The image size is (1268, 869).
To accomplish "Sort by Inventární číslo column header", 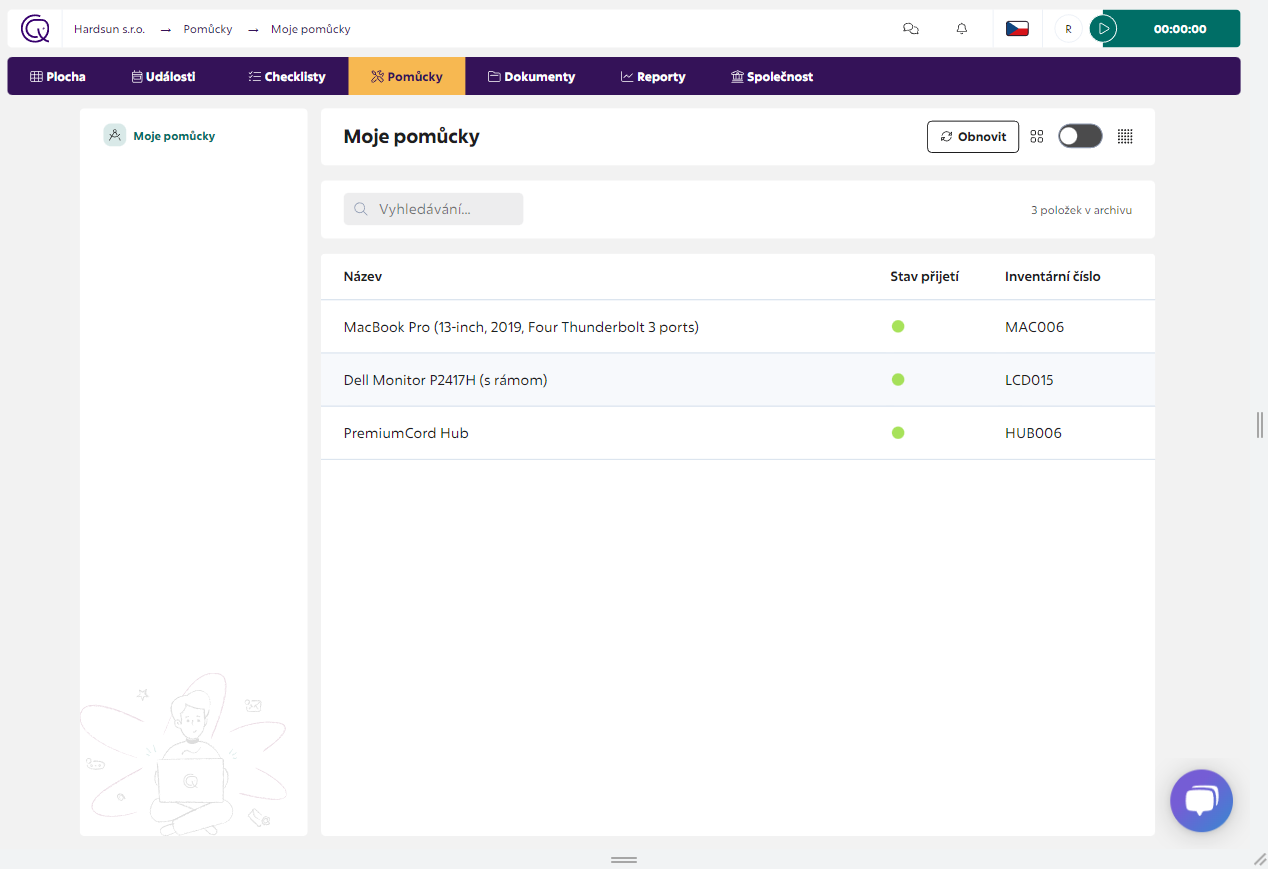I will (x=1053, y=276).
